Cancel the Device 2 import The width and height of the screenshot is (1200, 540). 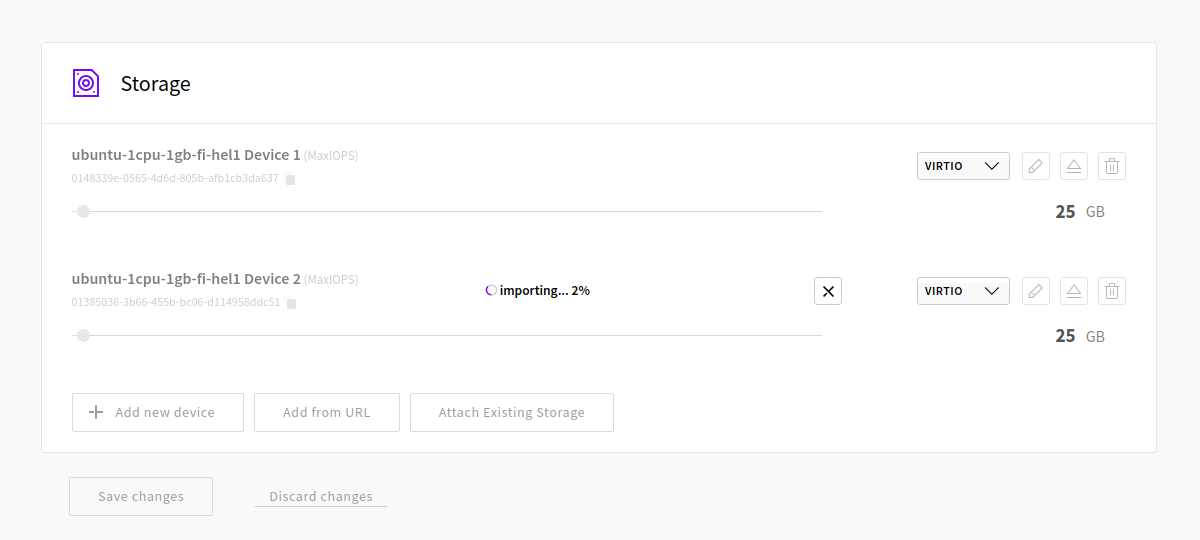pos(828,291)
